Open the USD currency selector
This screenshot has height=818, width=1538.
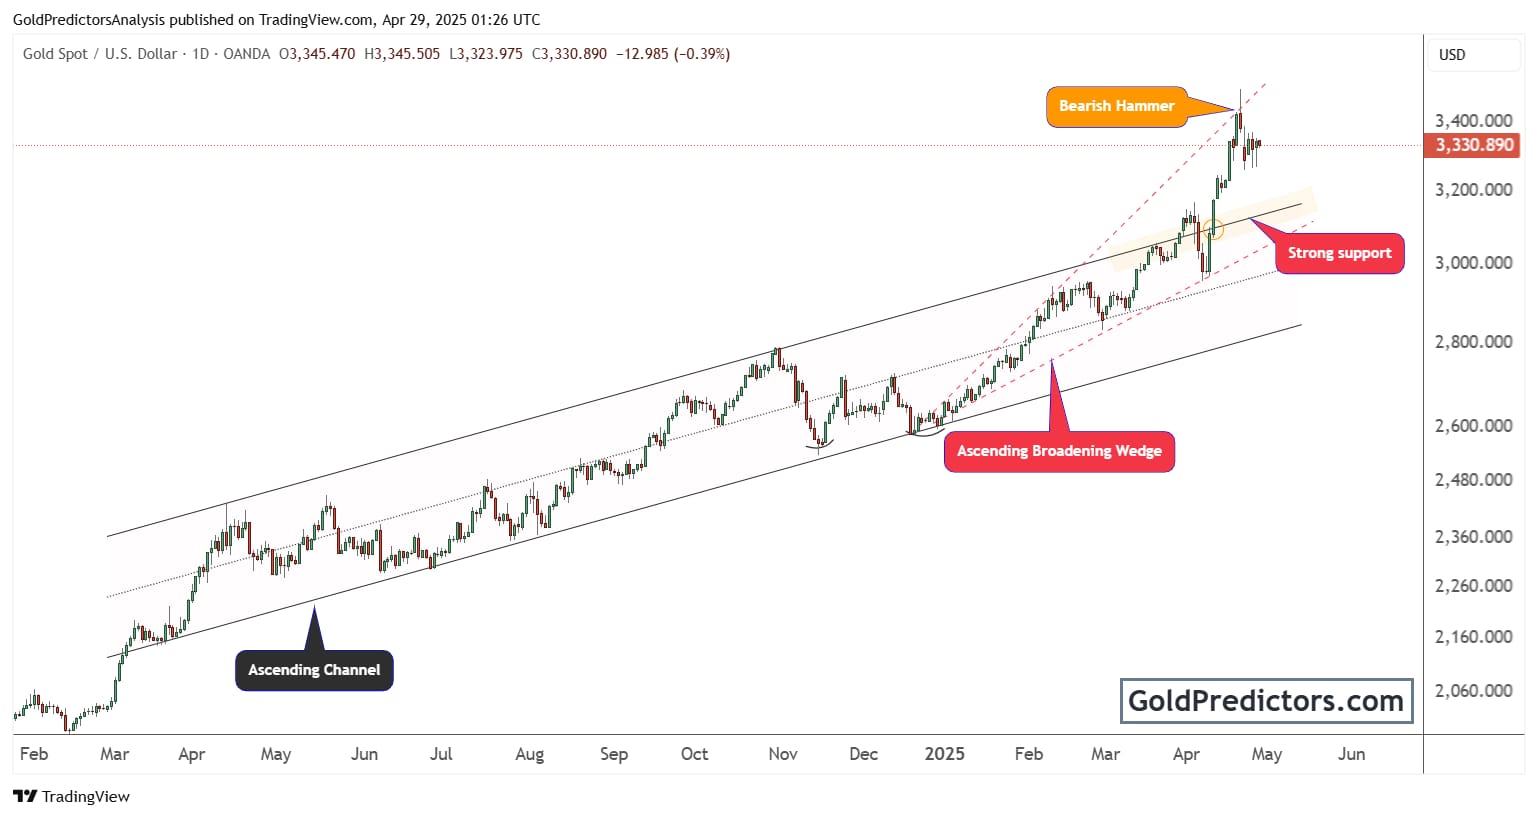[1452, 55]
